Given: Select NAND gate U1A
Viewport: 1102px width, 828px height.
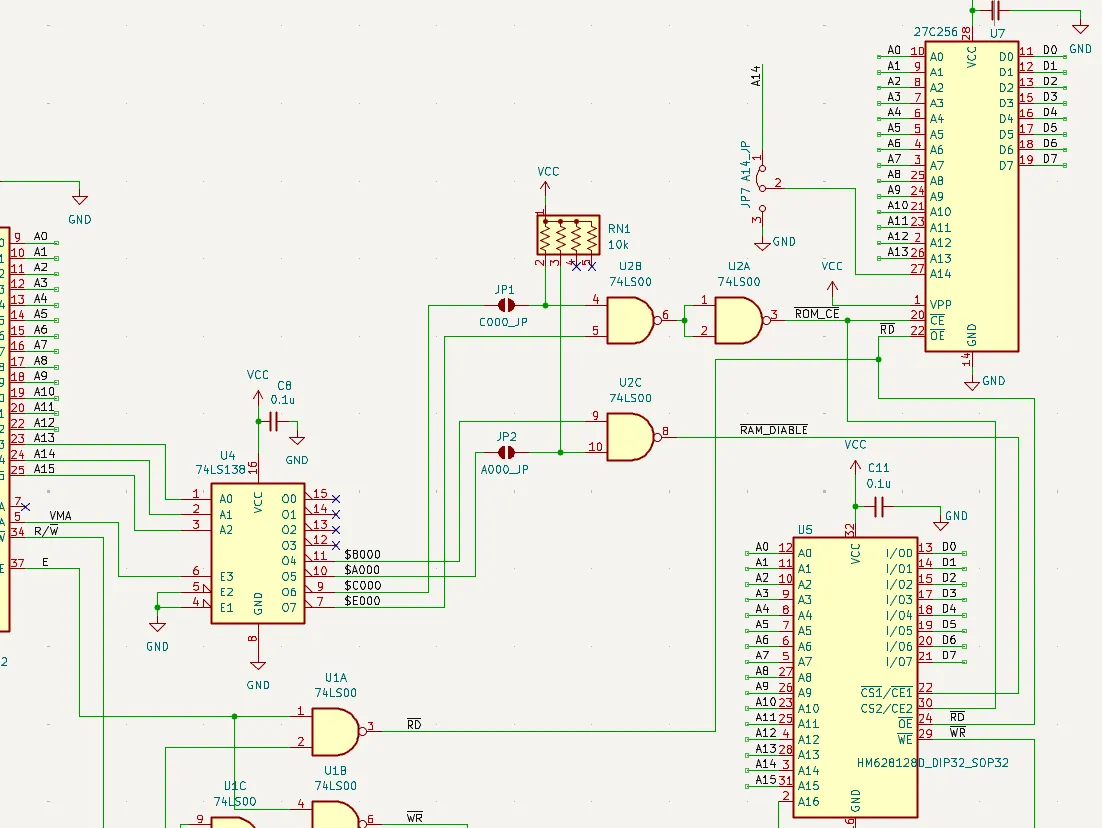Looking at the screenshot, I should [x=337, y=732].
